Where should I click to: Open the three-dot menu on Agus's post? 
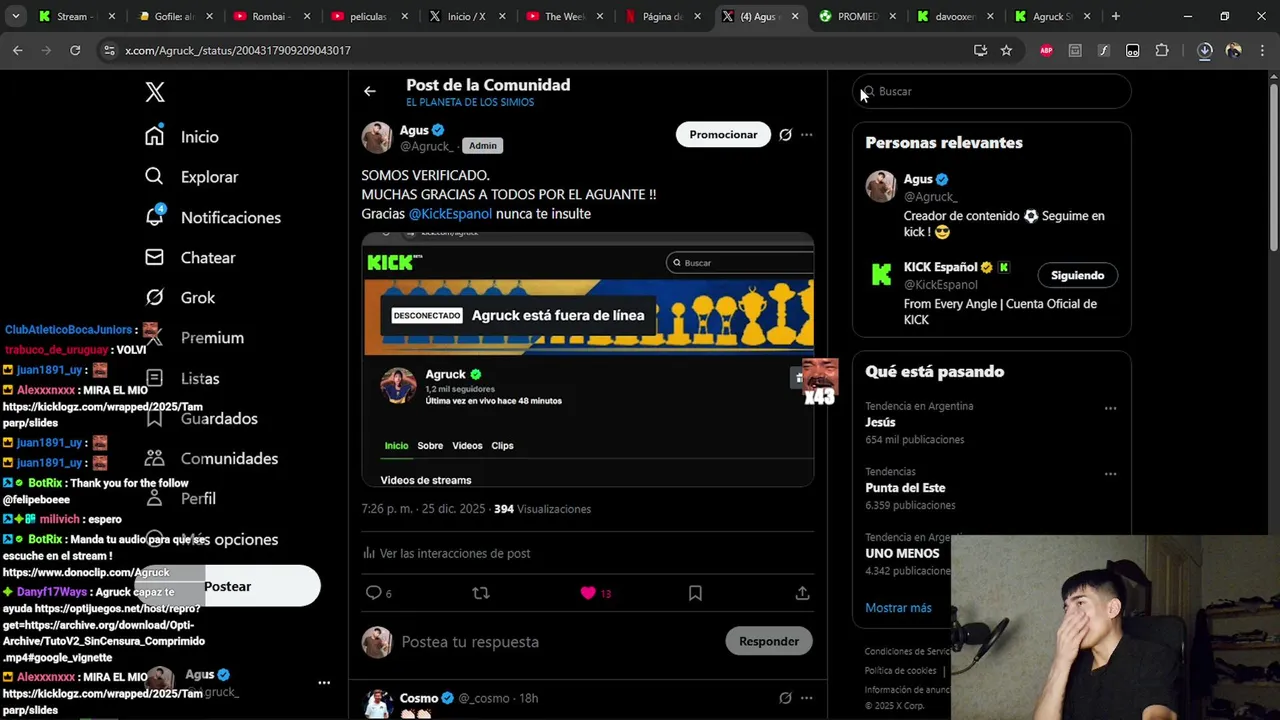coord(807,134)
